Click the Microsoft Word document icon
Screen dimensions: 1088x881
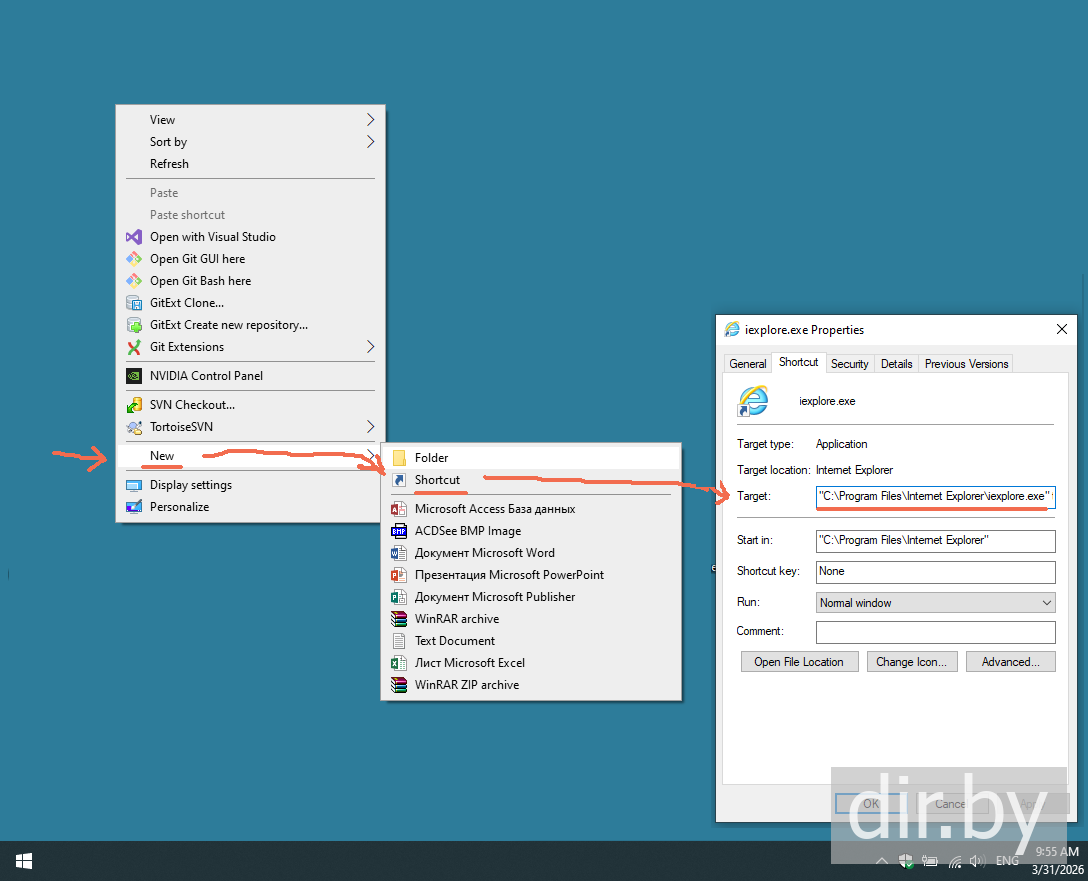pos(399,553)
